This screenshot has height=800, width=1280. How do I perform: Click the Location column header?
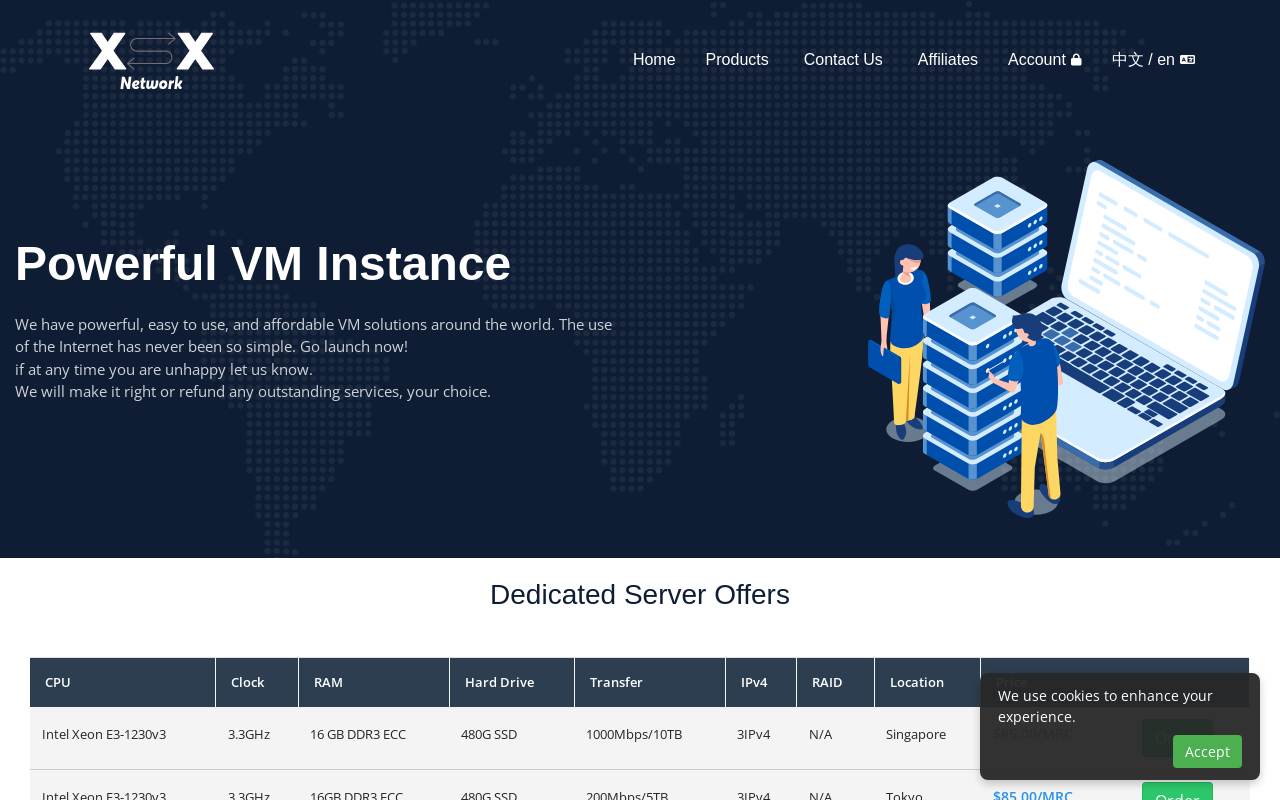click(928, 682)
